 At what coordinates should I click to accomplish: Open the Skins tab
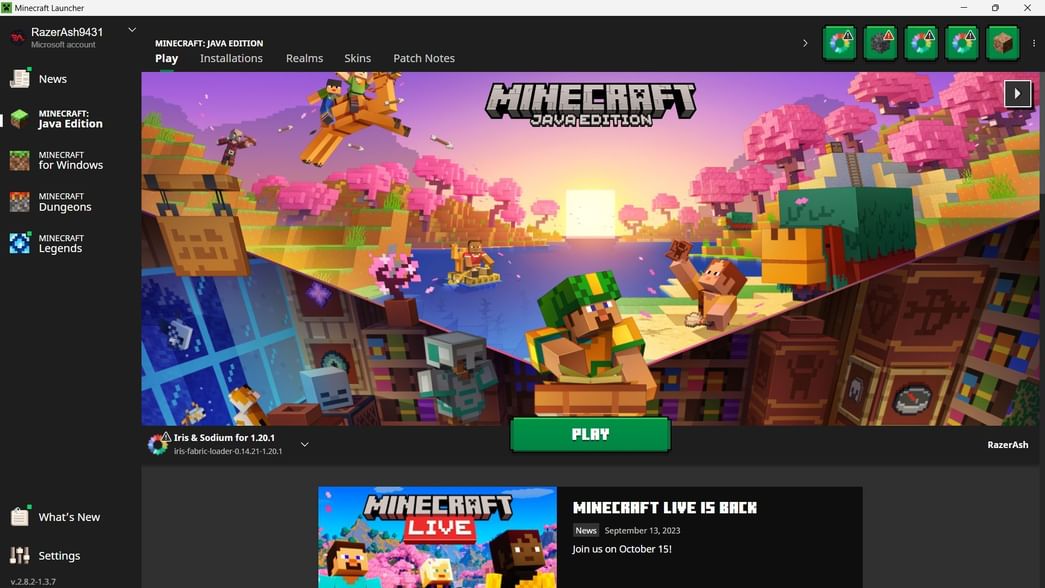click(357, 58)
